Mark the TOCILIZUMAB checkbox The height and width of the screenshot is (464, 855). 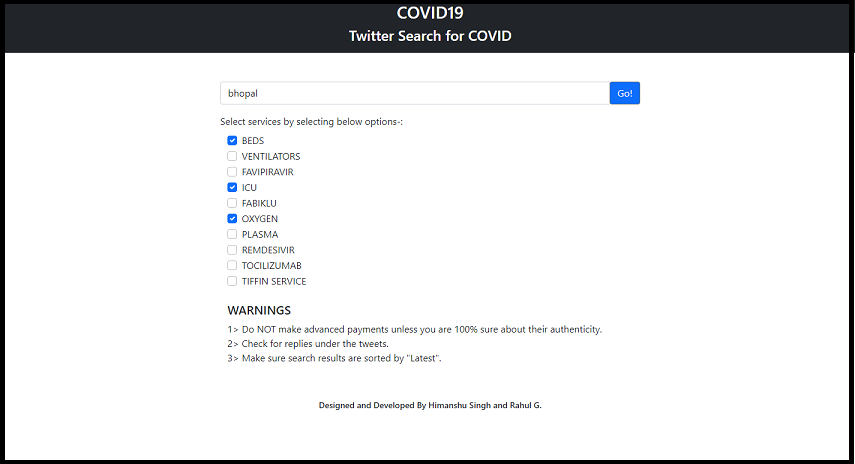coord(232,266)
